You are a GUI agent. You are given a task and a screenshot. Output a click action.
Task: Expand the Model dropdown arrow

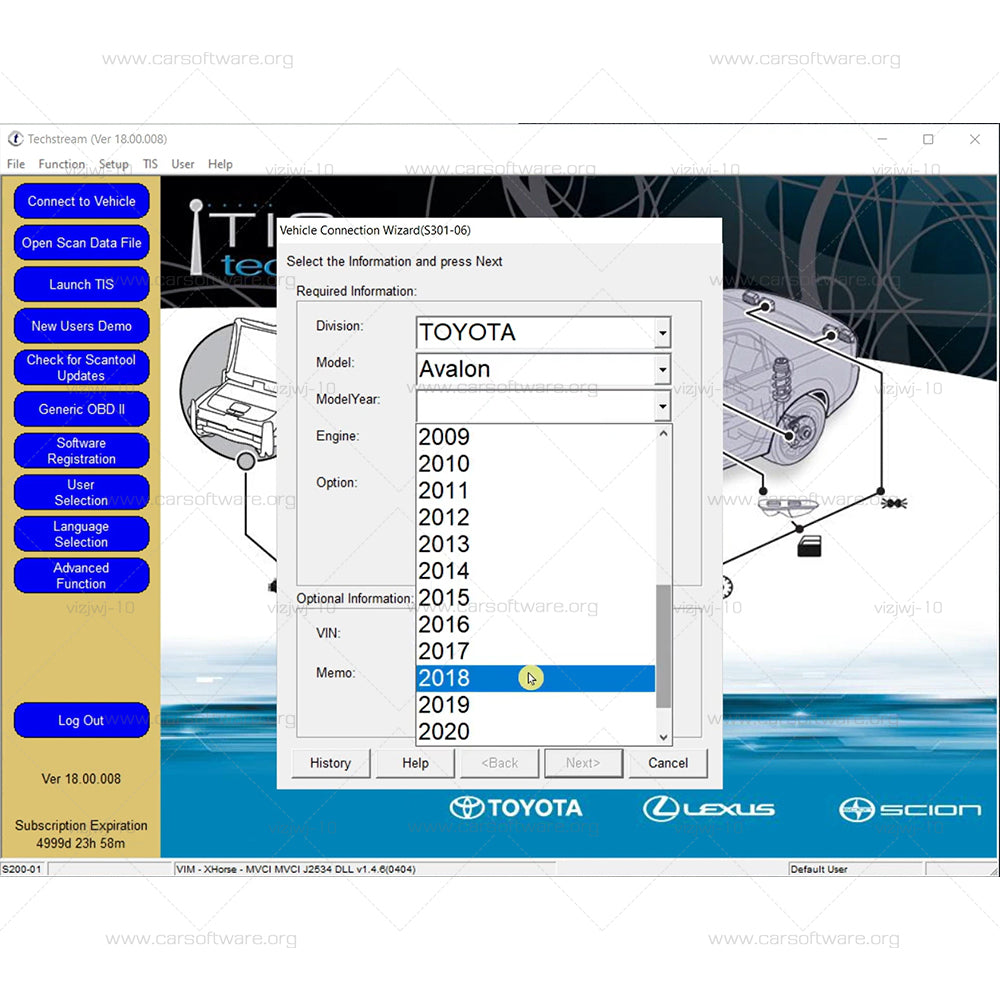pos(663,369)
